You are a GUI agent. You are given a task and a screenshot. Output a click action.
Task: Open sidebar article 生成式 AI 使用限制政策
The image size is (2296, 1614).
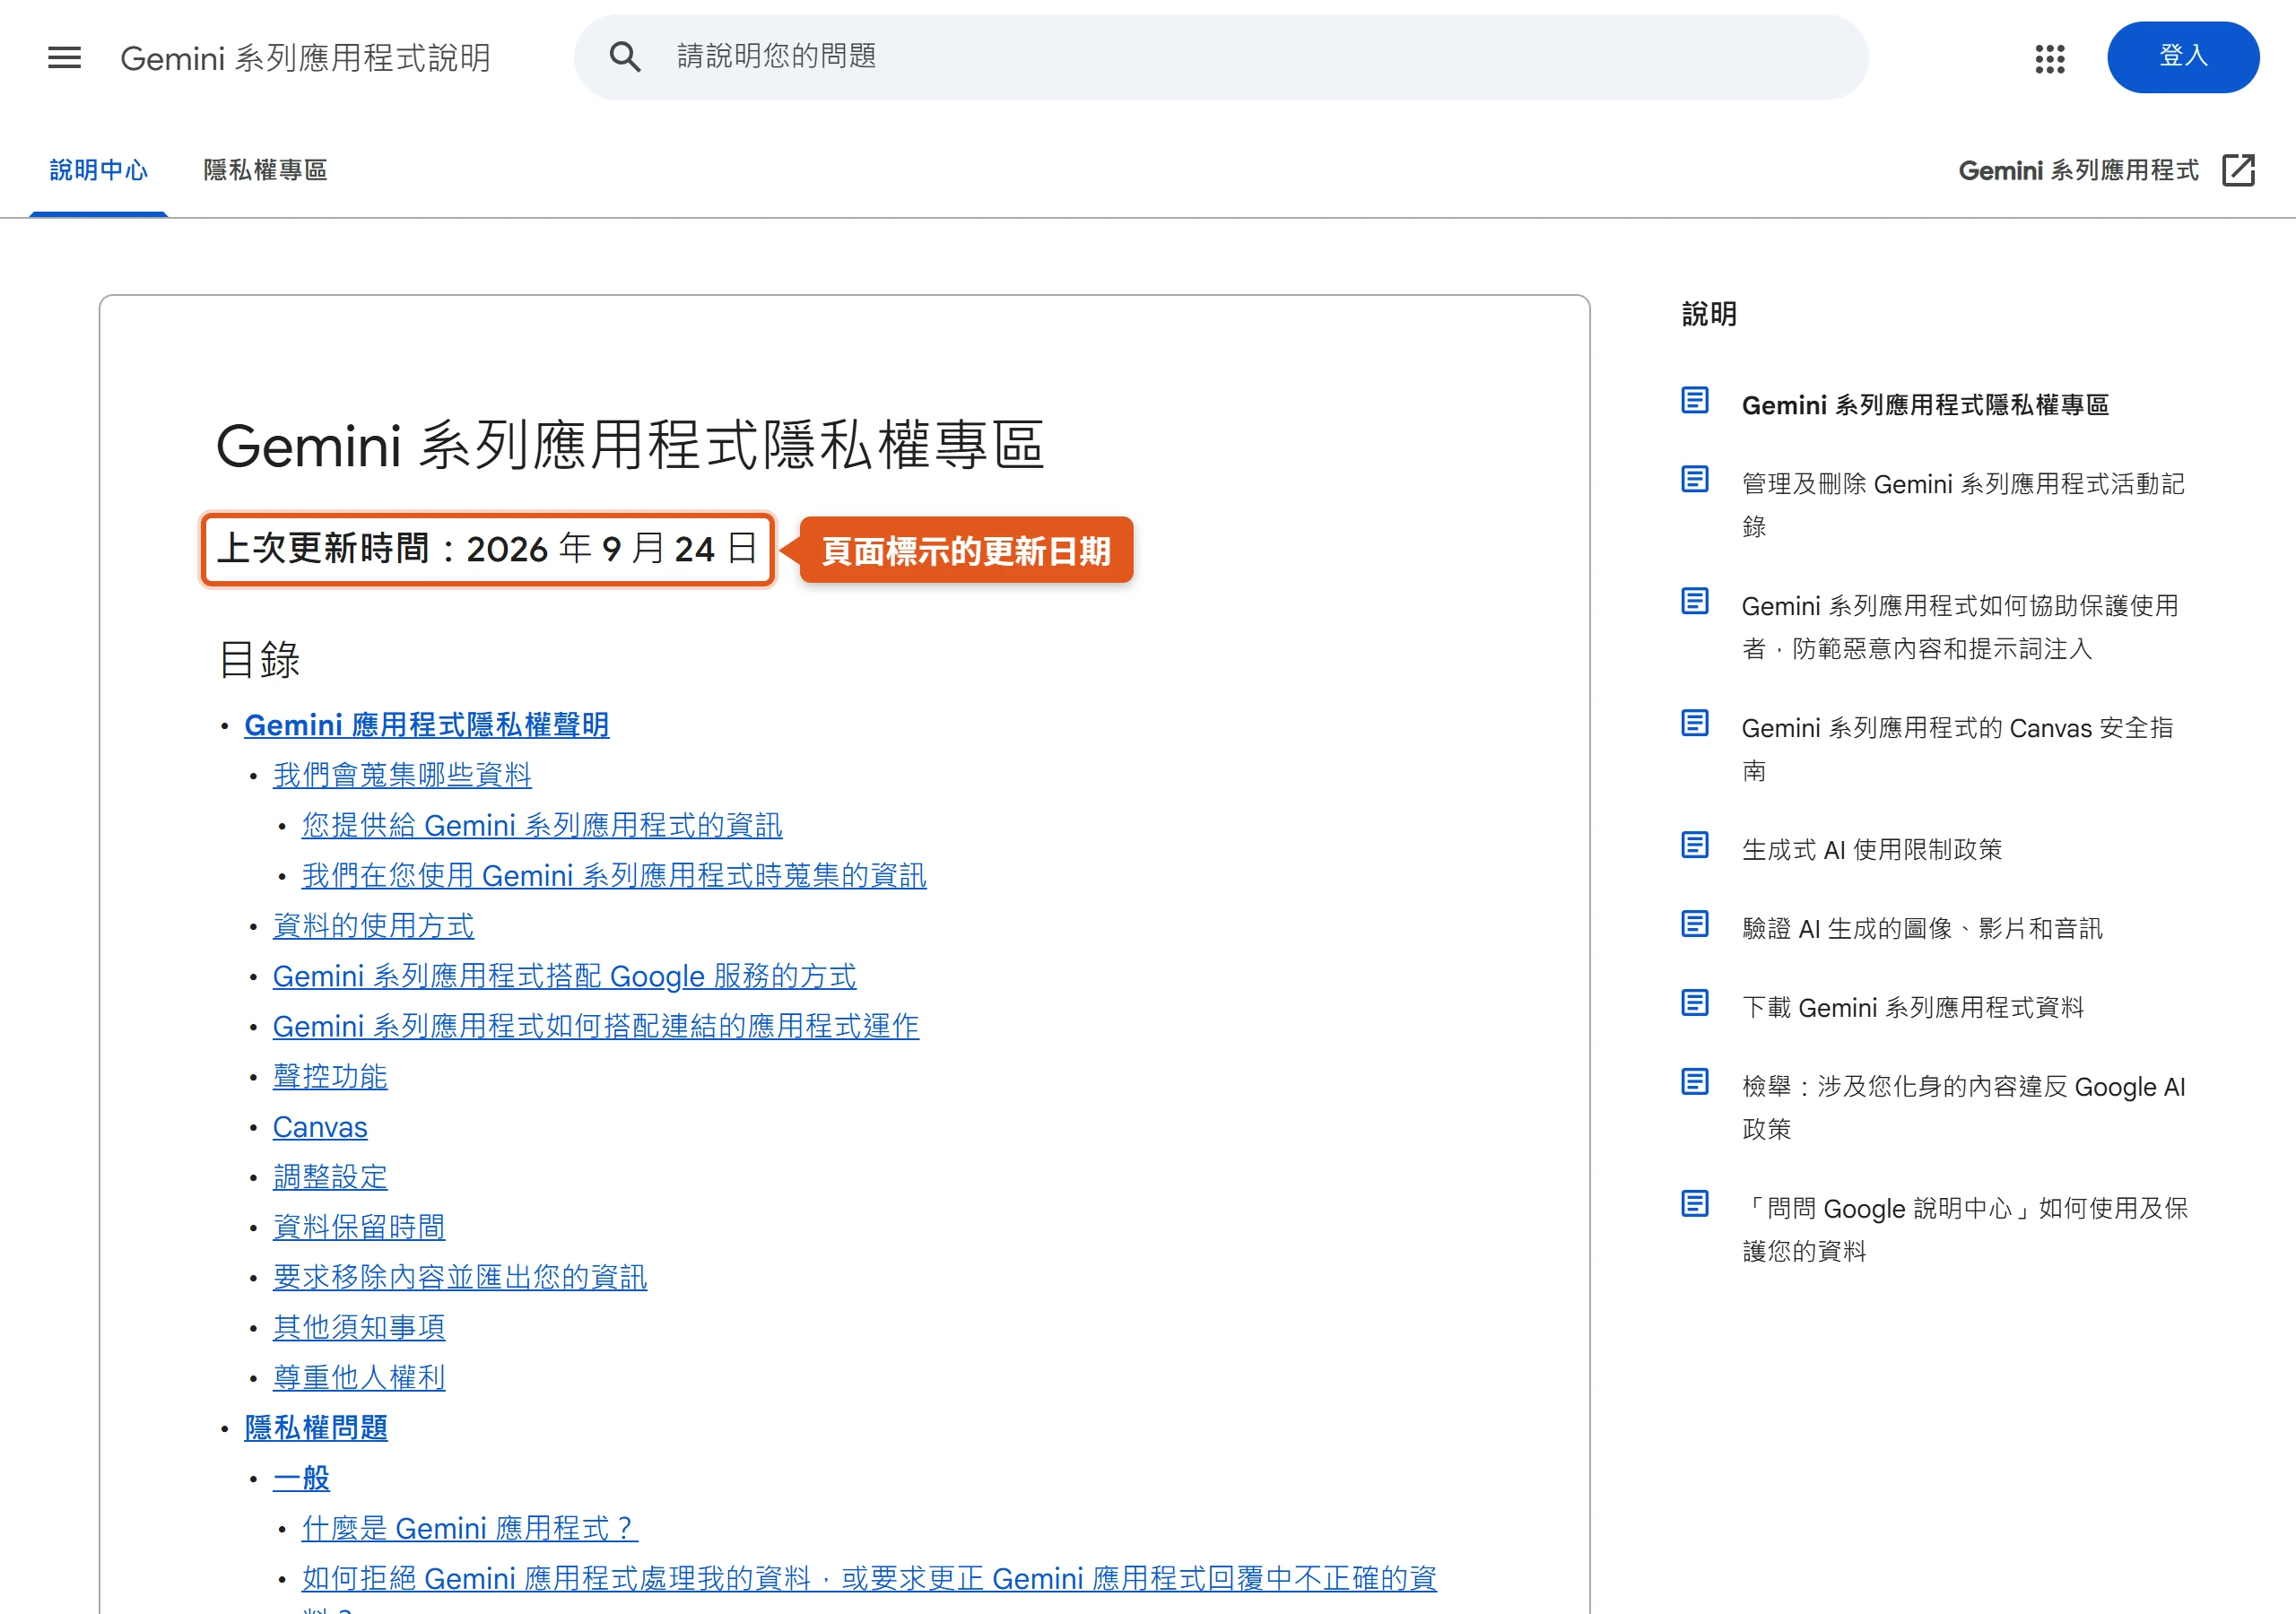pos(1871,850)
